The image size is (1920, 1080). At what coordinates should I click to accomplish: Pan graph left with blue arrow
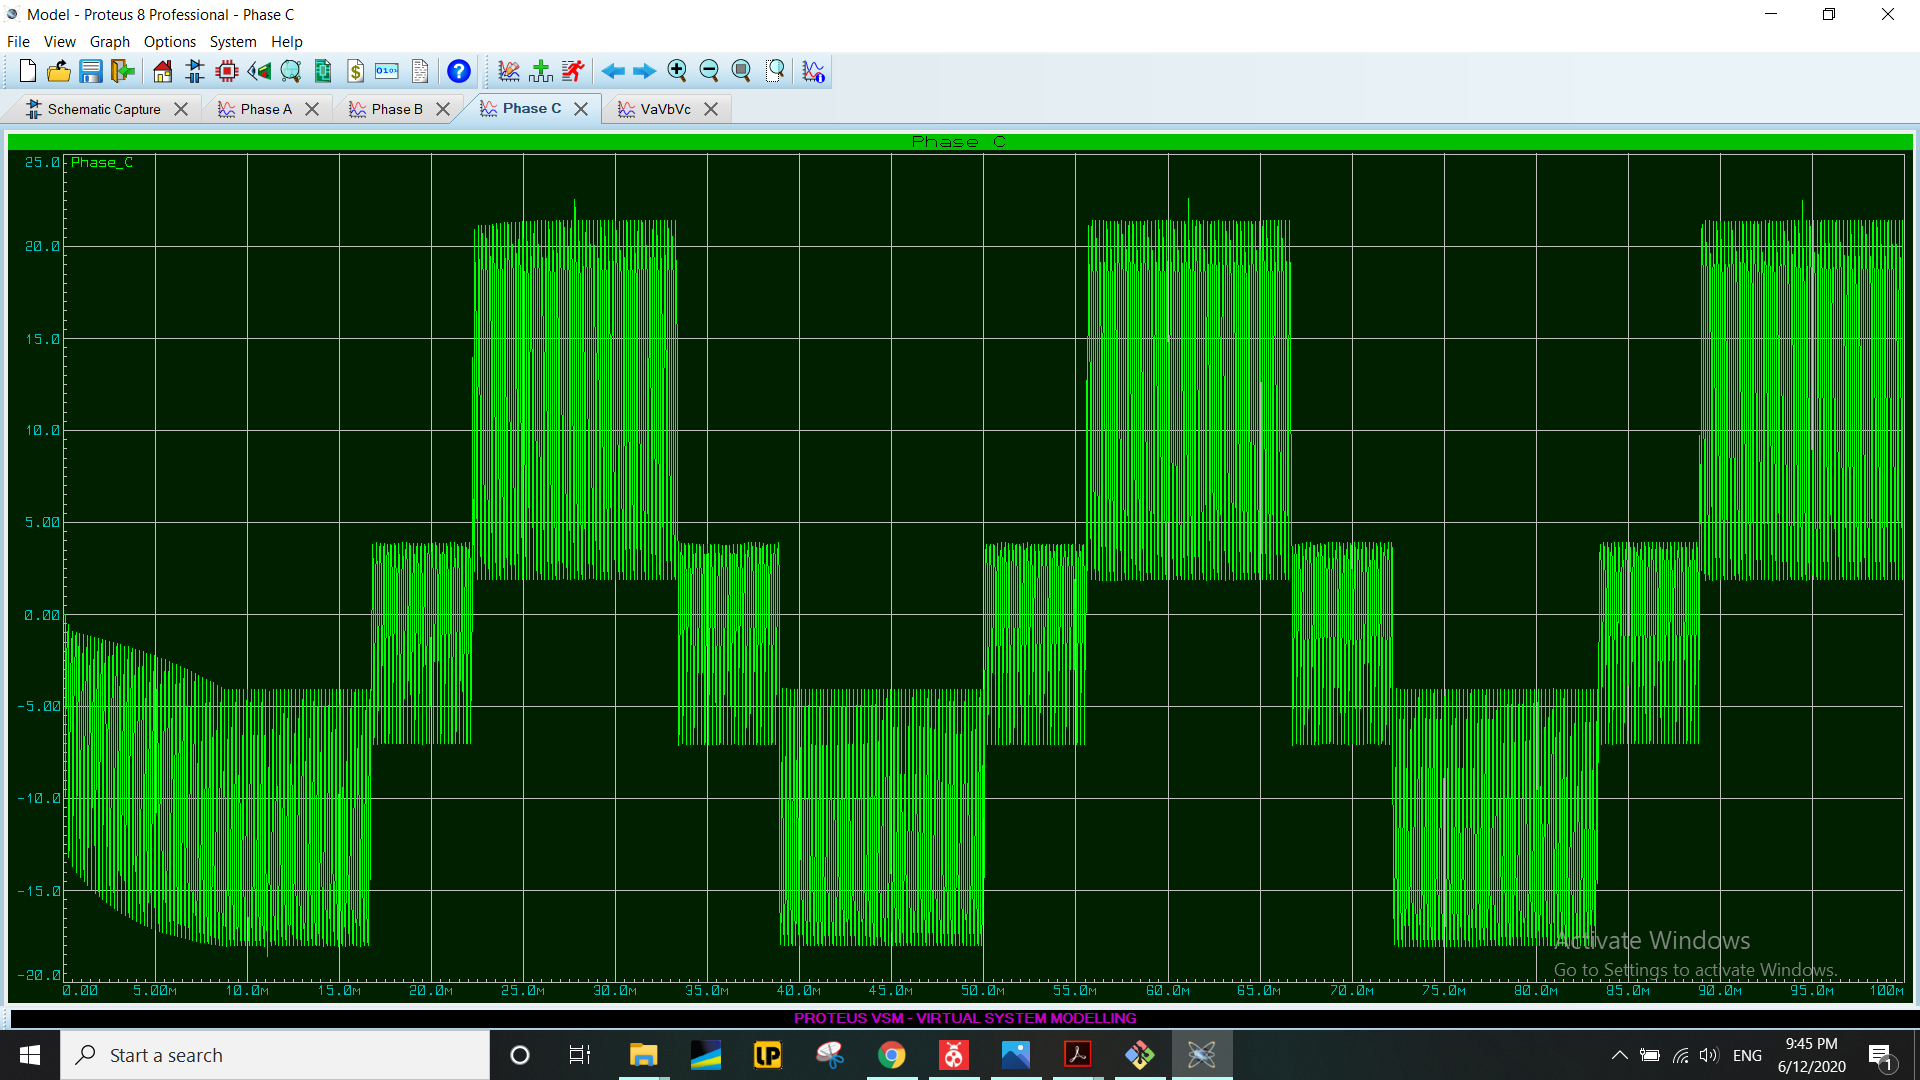coord(613,71)
